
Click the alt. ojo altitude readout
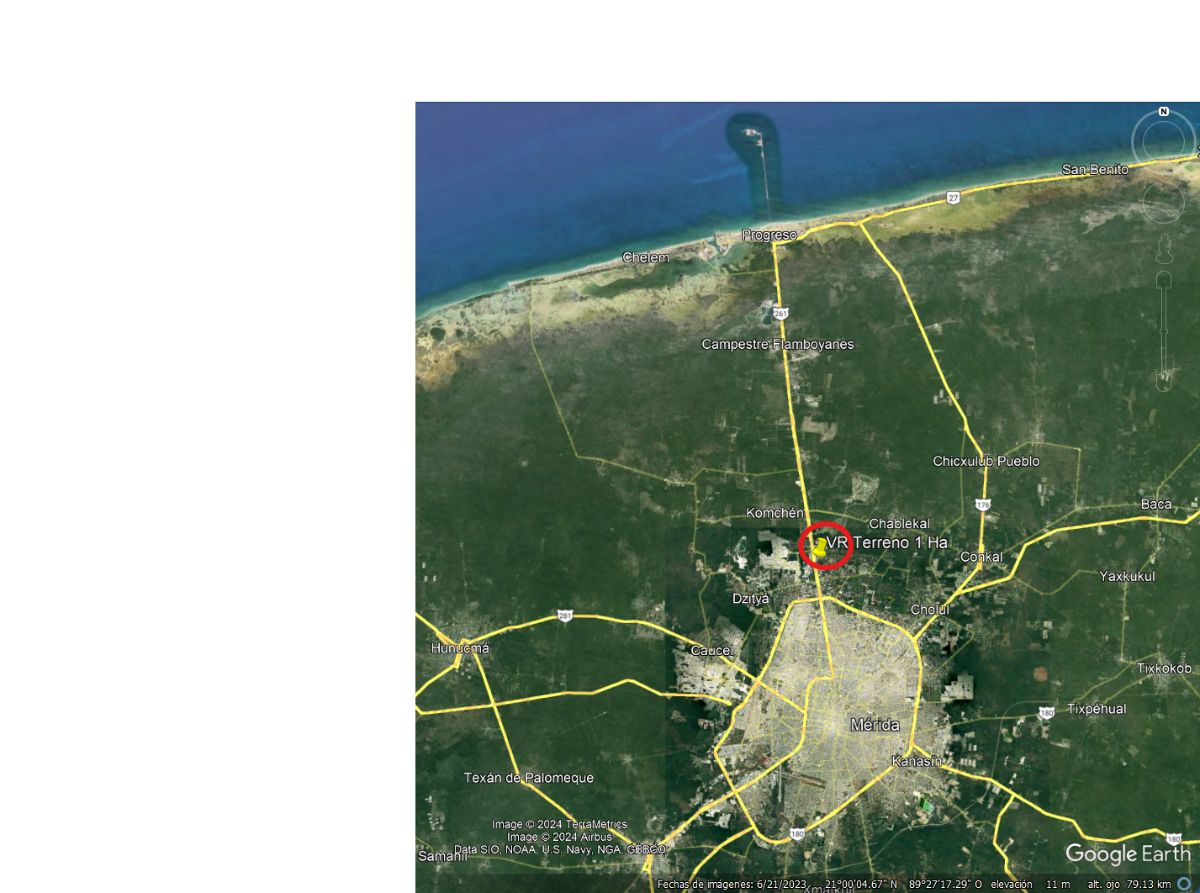click(1129, 885)
